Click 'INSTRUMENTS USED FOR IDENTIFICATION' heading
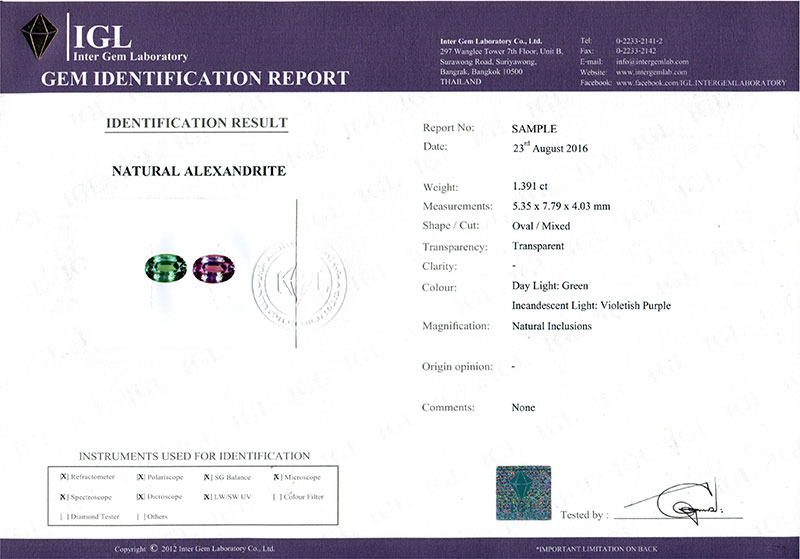Screen dimensions: 800x559 click(x=194, y=456)
